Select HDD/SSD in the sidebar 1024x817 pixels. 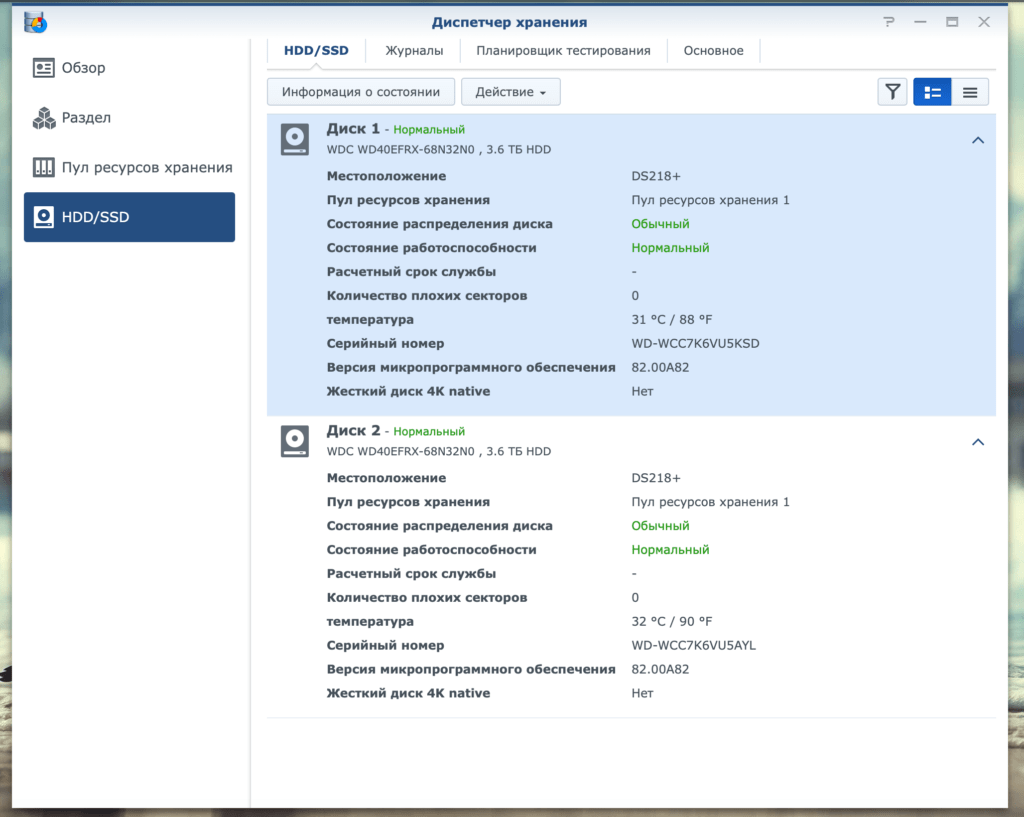click(x=129, y=217)
